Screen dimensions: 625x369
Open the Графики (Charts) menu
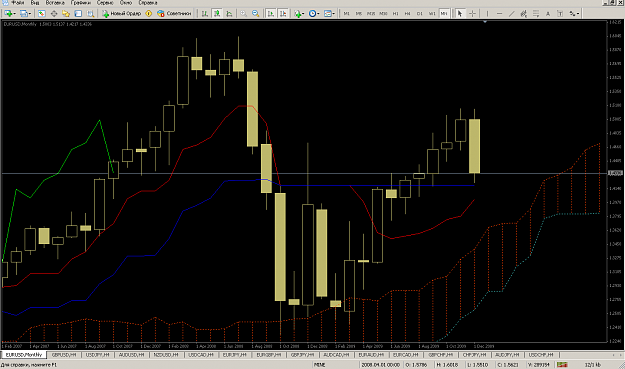pos(81,3)
